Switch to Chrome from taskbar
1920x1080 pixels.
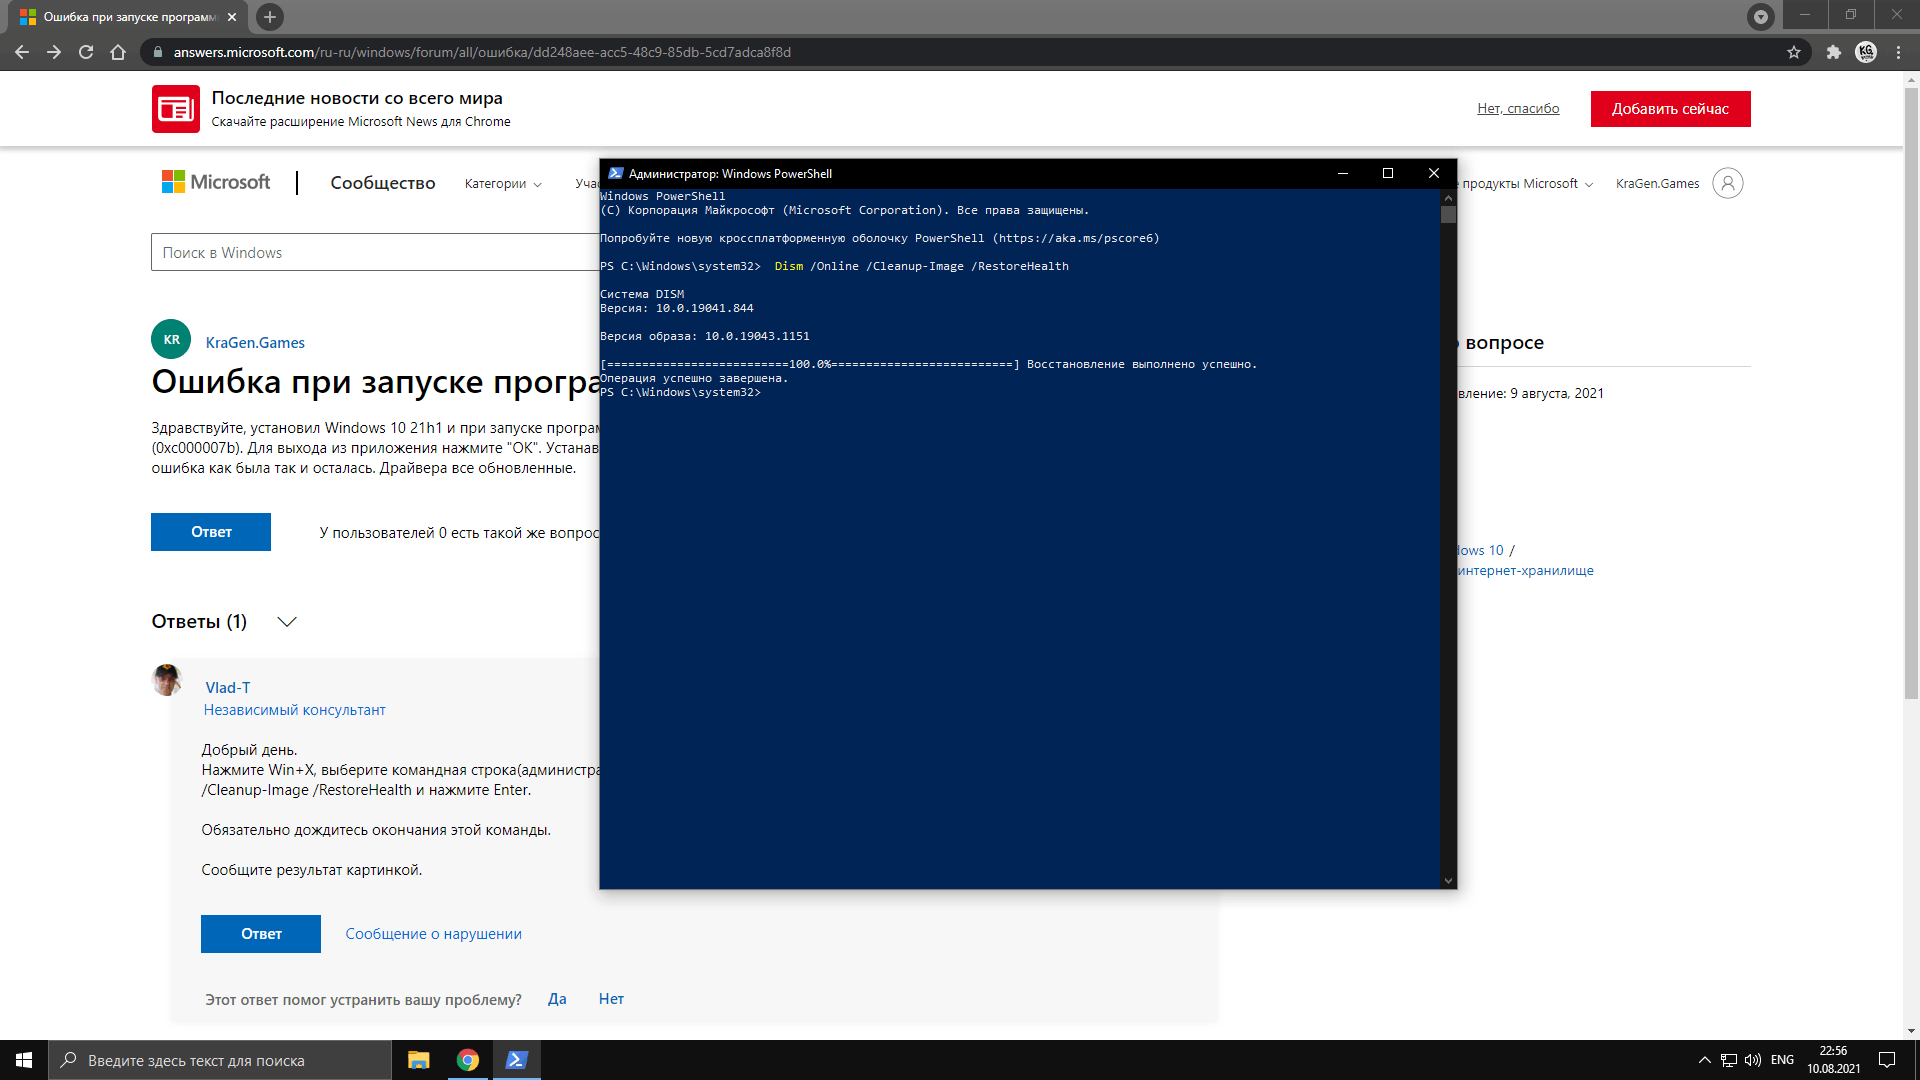468,1060
